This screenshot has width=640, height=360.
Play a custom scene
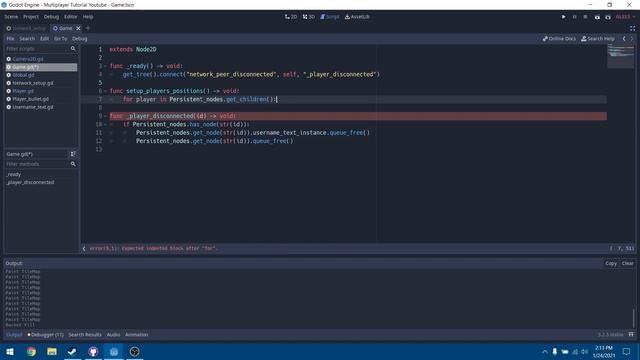pos(608,17)
